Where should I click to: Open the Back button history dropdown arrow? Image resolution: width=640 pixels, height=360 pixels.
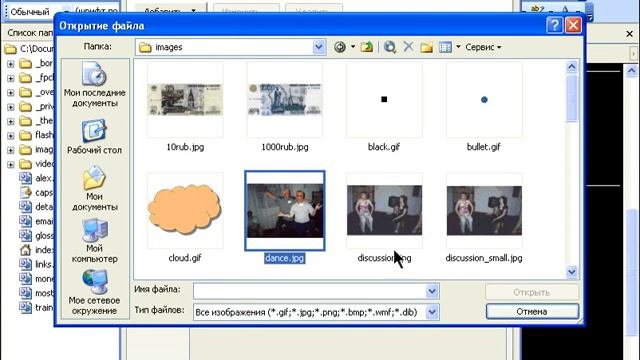[x=353, y=47]
